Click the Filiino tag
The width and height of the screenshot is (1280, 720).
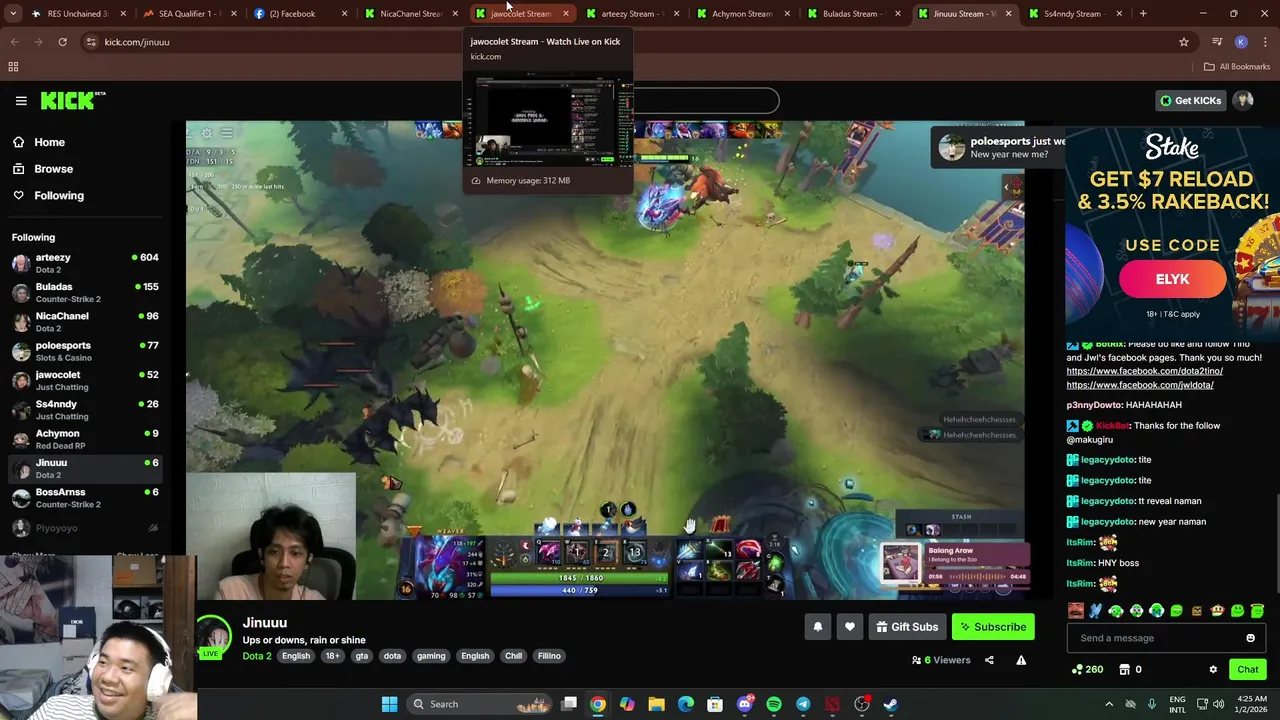pos(549,656)
